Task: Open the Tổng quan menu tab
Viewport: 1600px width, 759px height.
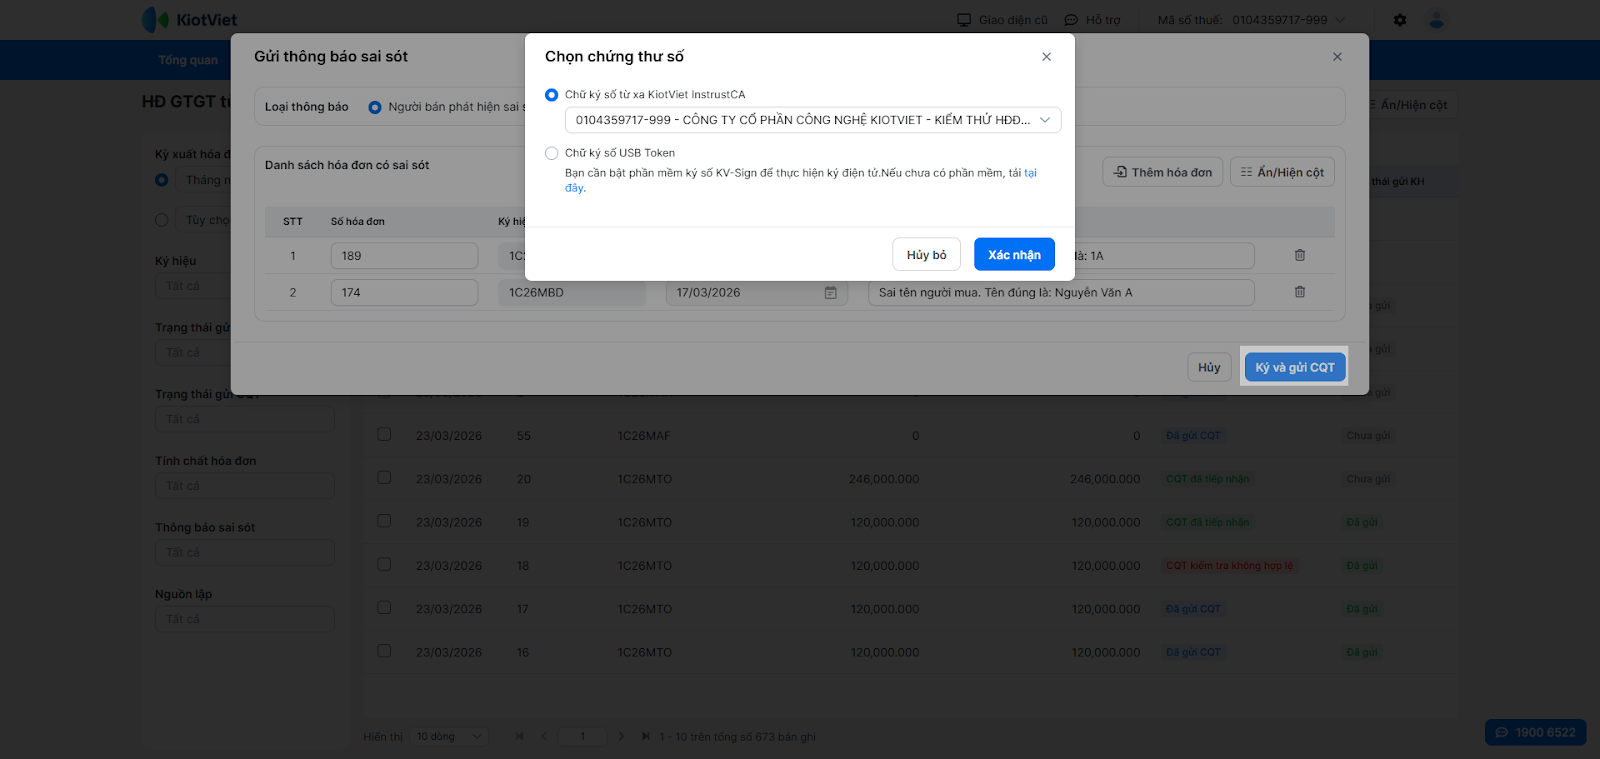Action: pos(188,60)
